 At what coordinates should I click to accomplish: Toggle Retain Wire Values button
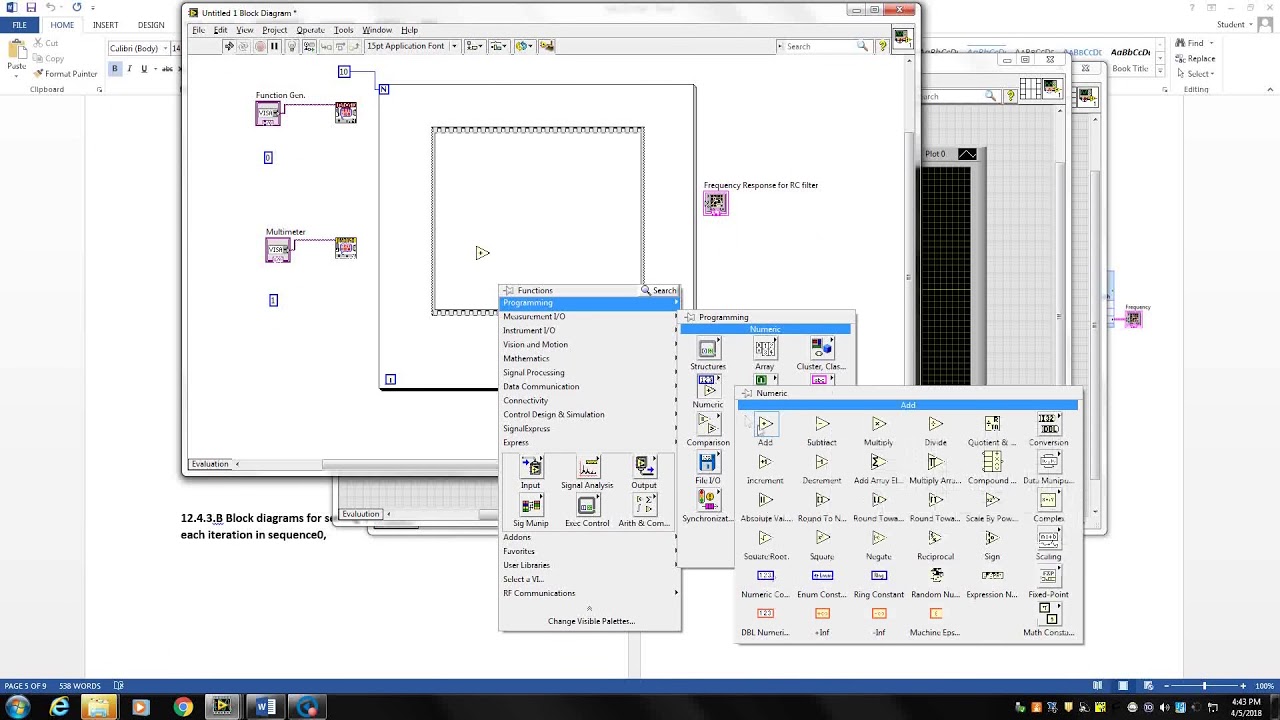click(x=309, y=46)
